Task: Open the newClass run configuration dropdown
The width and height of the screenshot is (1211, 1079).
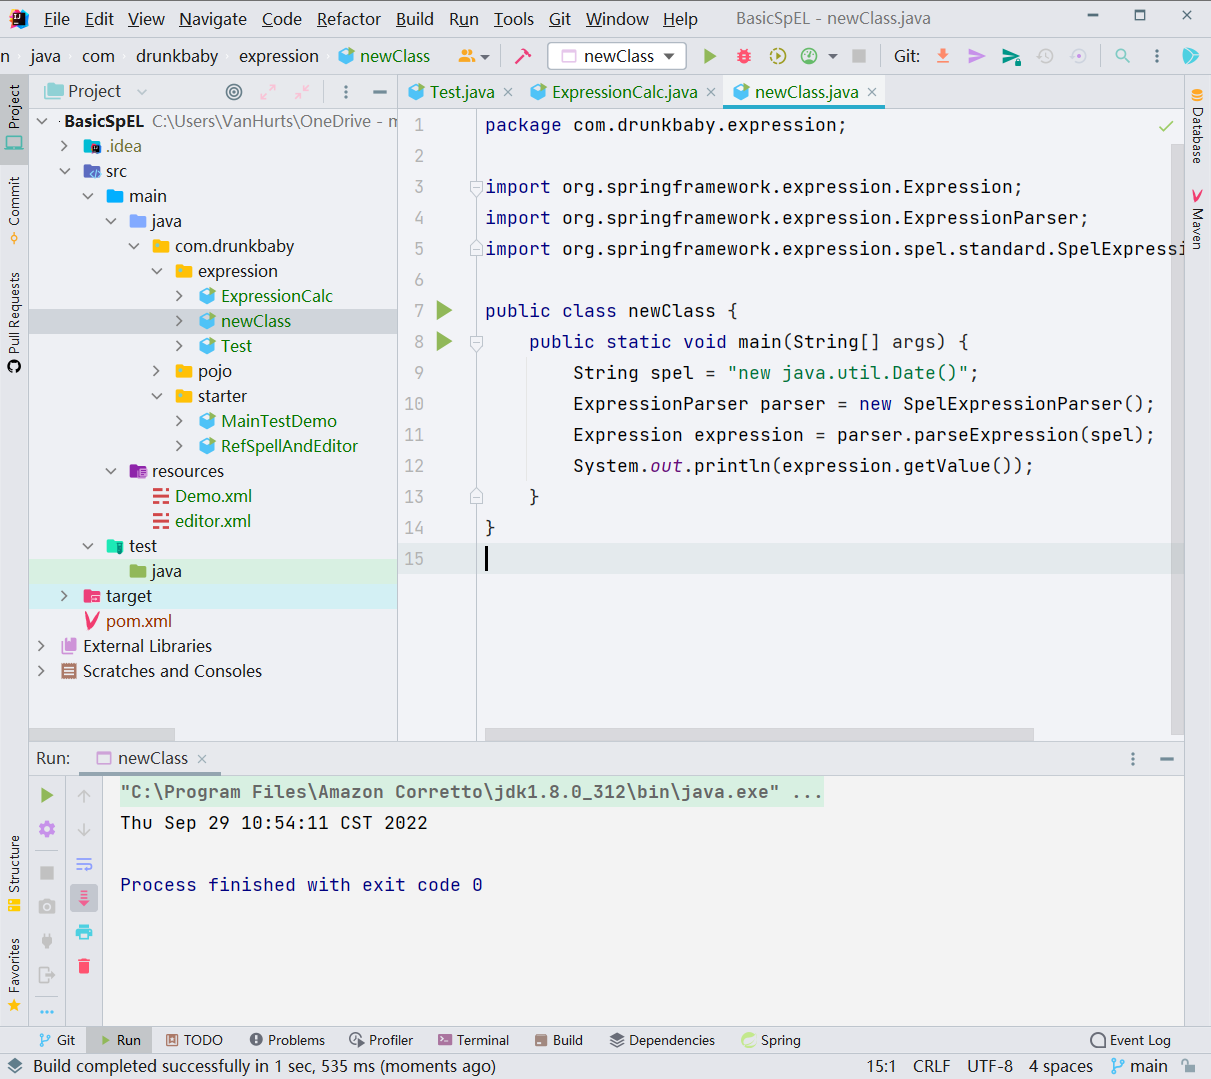Action: (618, 56)
